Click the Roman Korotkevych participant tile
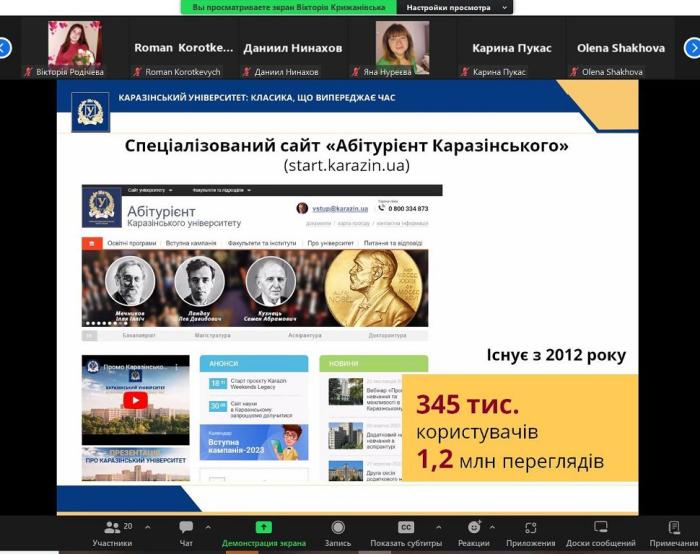This screenshot has height=554, width=700. (184, 48)
